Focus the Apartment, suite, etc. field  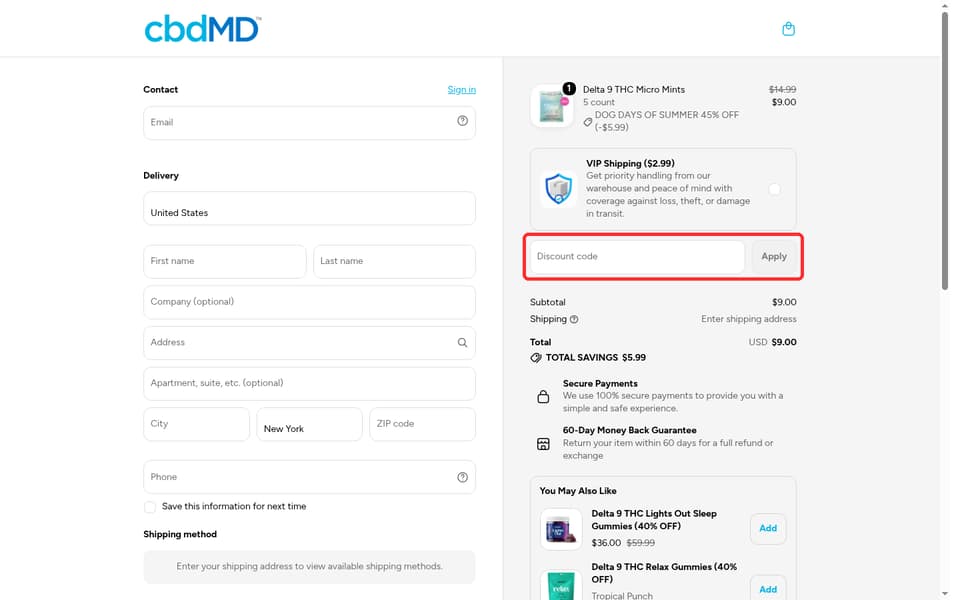point(309,384)
